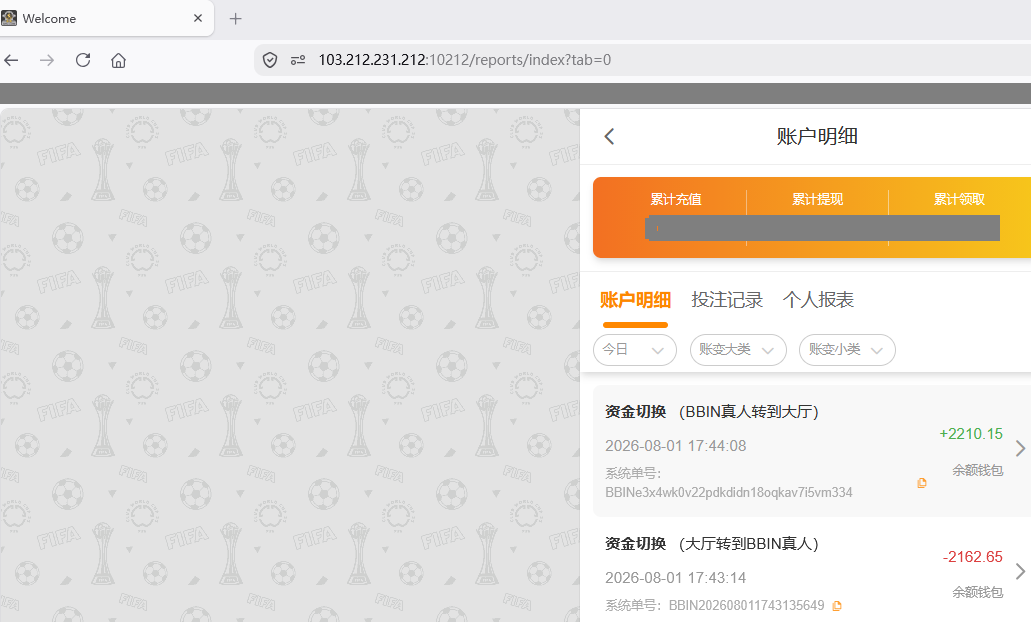Image resolution: width=1031 pixels, height=622 pixels.
Task: Click the +2210.15 amount
Action: tap(971, 434)
